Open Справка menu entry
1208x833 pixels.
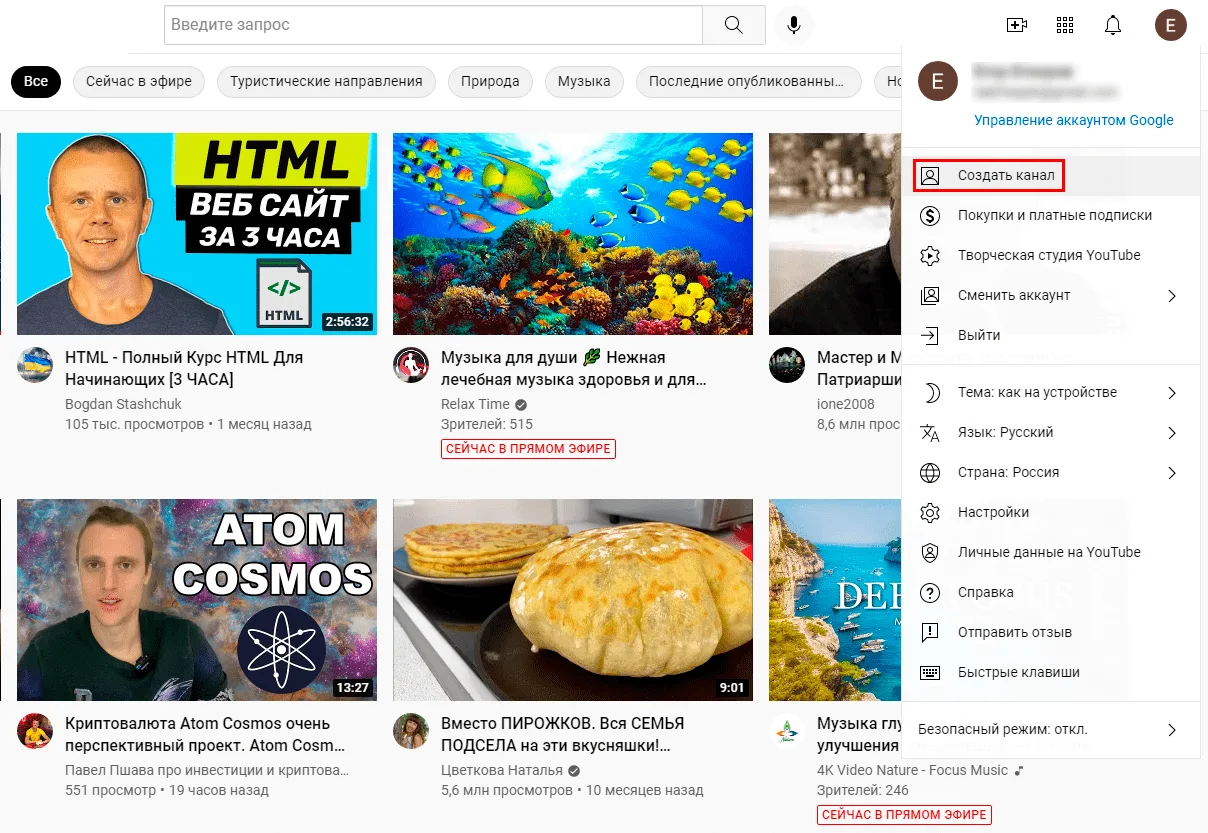click(x=1050, y=592)
